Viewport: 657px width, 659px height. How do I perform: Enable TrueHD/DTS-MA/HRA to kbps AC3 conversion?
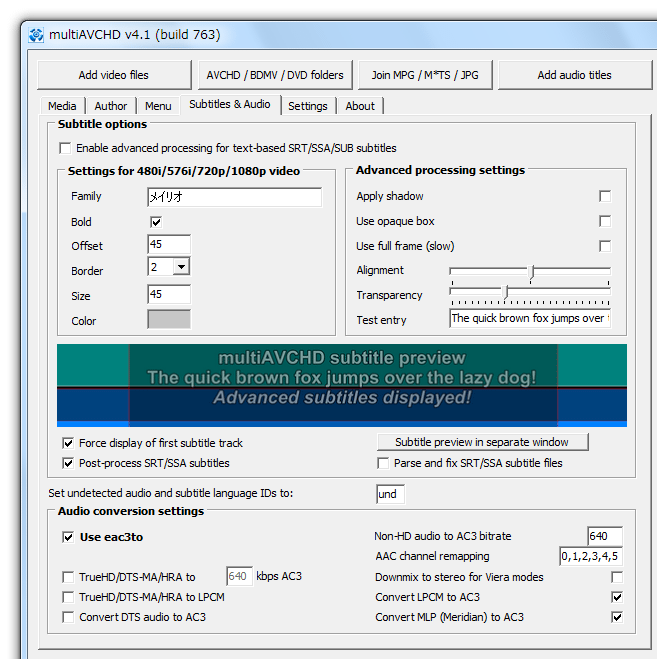pyautogui.click(x=68, y=577)
